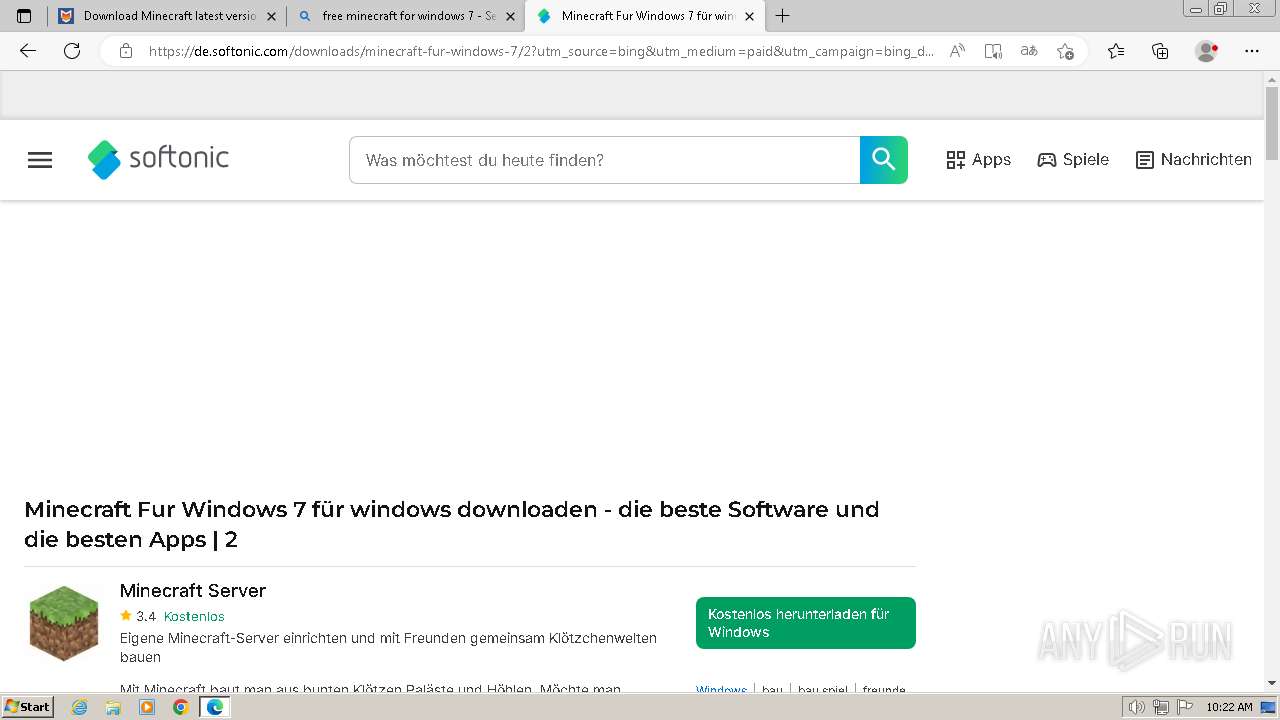
Task: Open a new browser tab
Action: (782, 16)
